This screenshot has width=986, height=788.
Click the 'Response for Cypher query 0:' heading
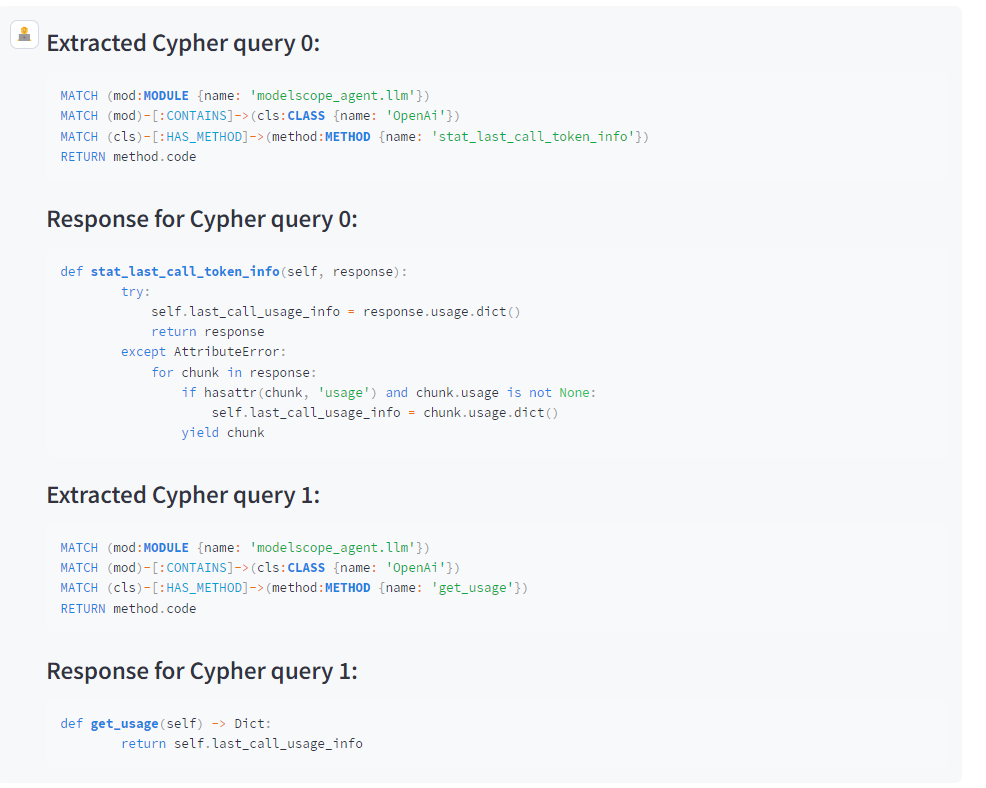202,219
